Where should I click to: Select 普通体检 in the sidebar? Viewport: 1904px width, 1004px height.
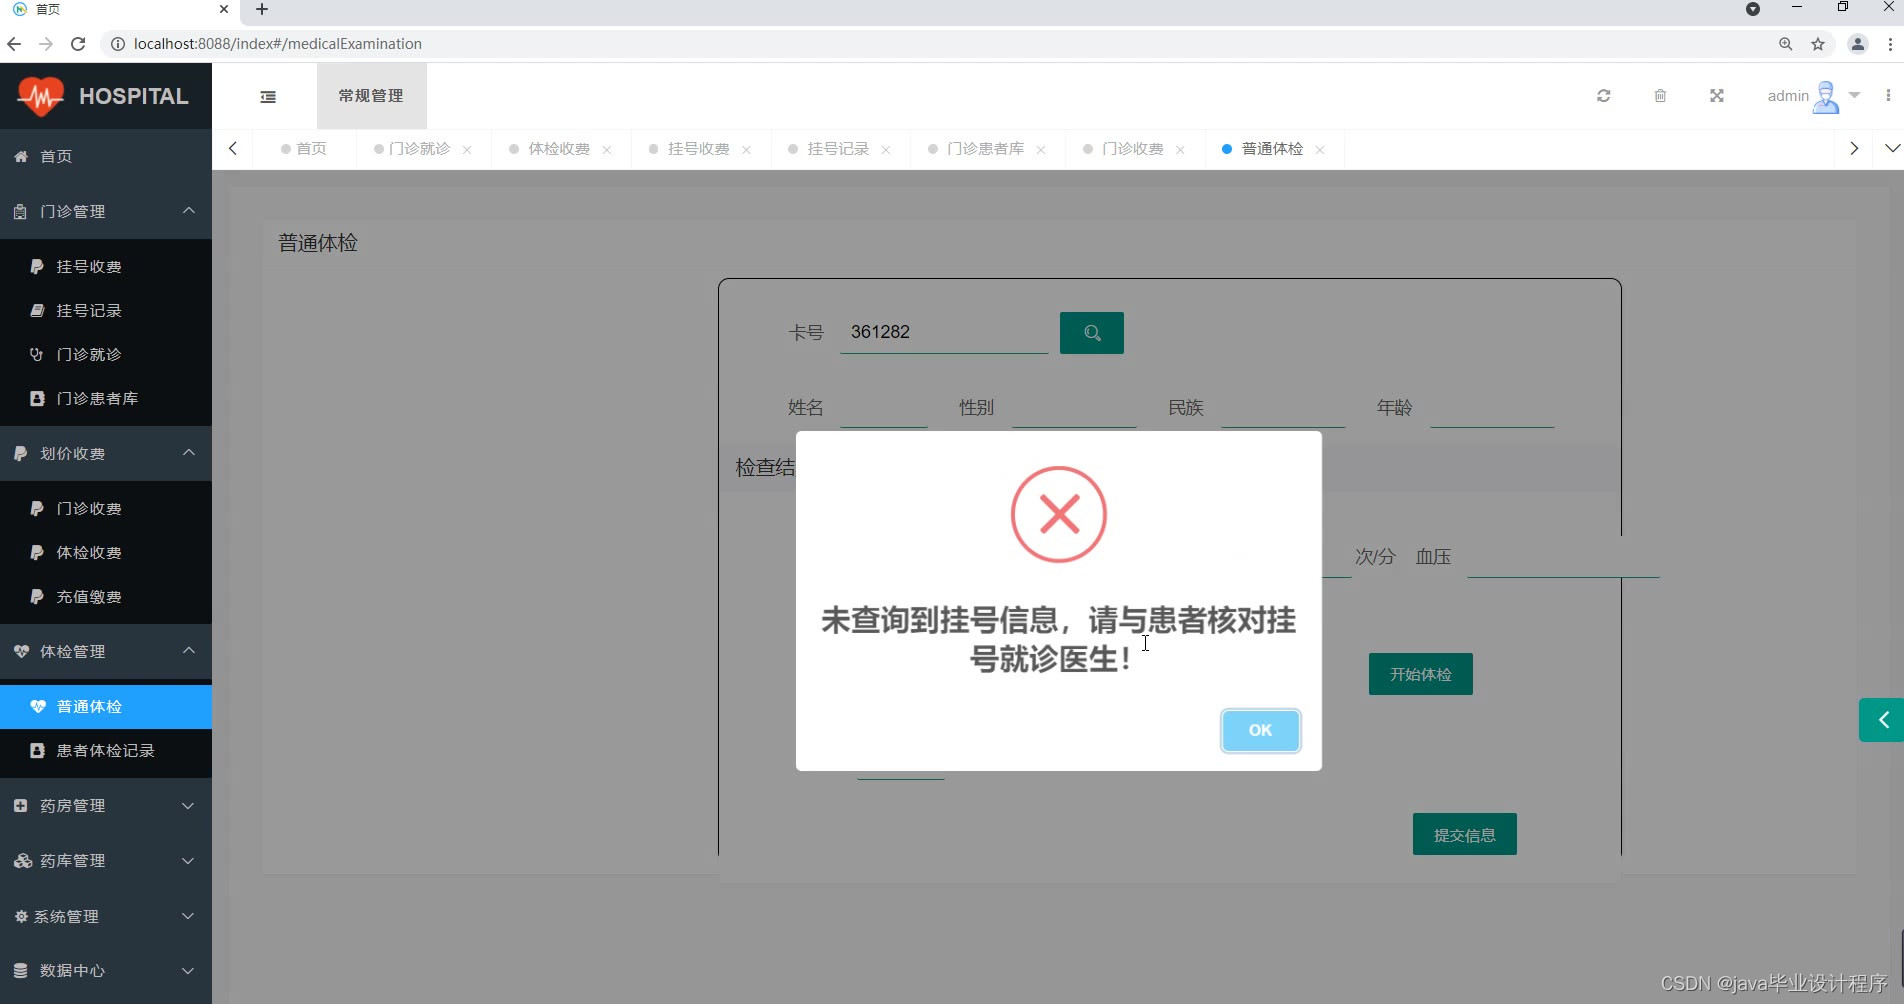pos(106,706)
